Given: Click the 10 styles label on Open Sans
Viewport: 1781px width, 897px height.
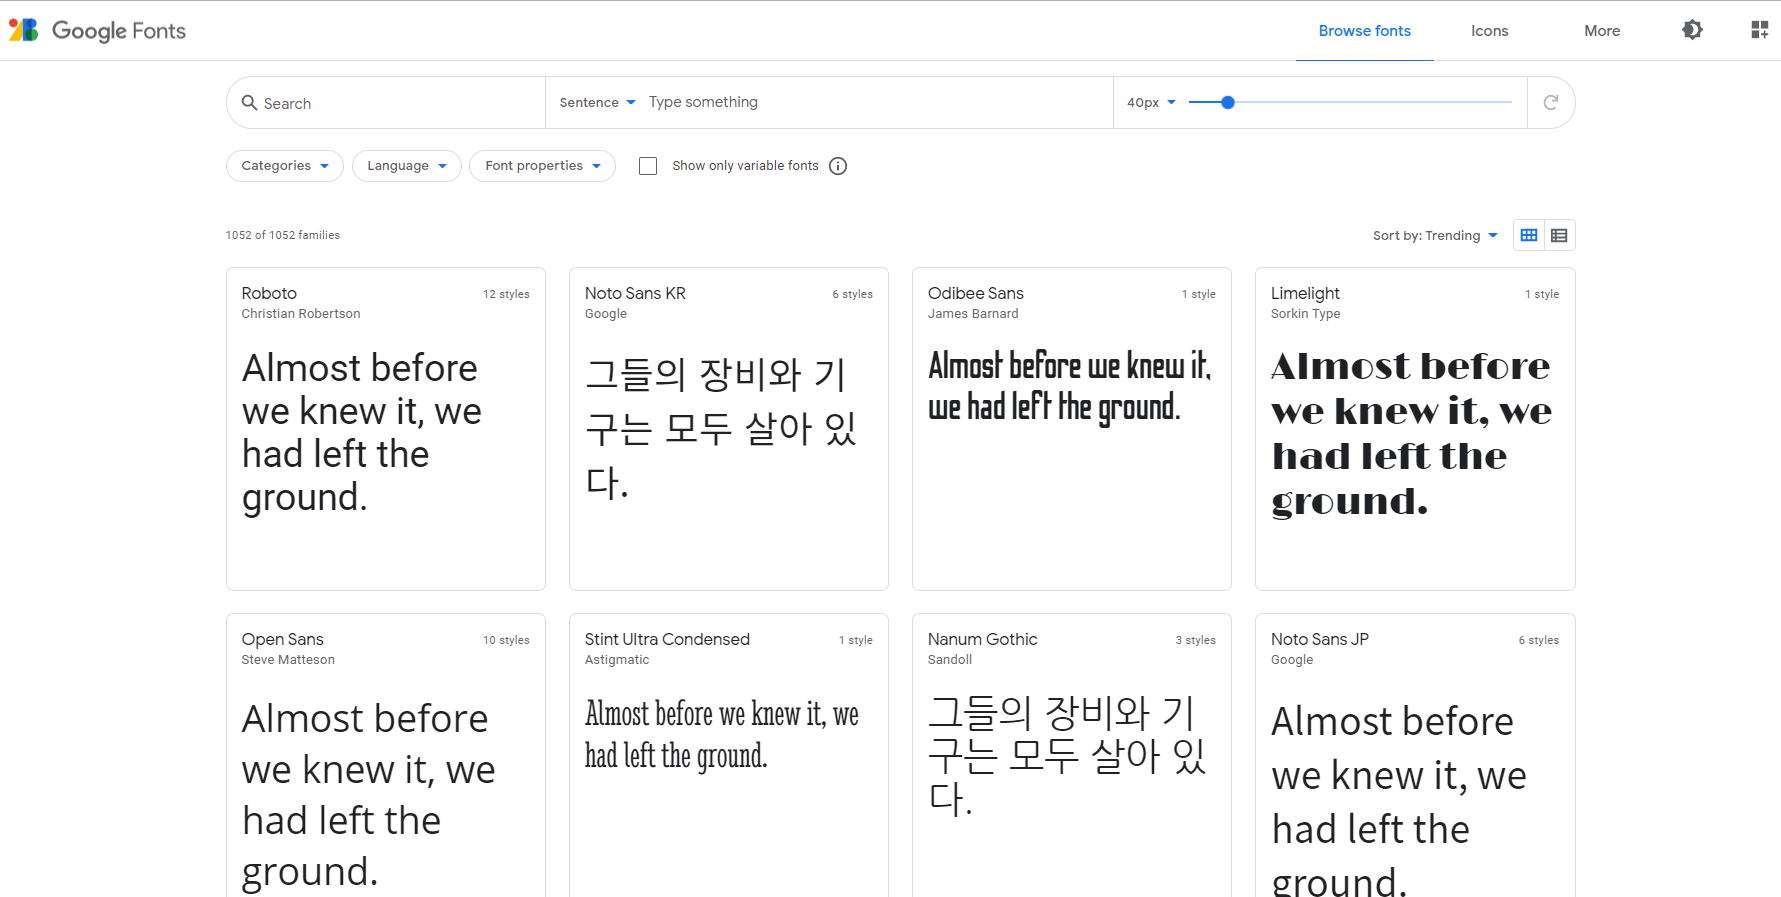Looking at the screenshot, I should coord(506,640).
